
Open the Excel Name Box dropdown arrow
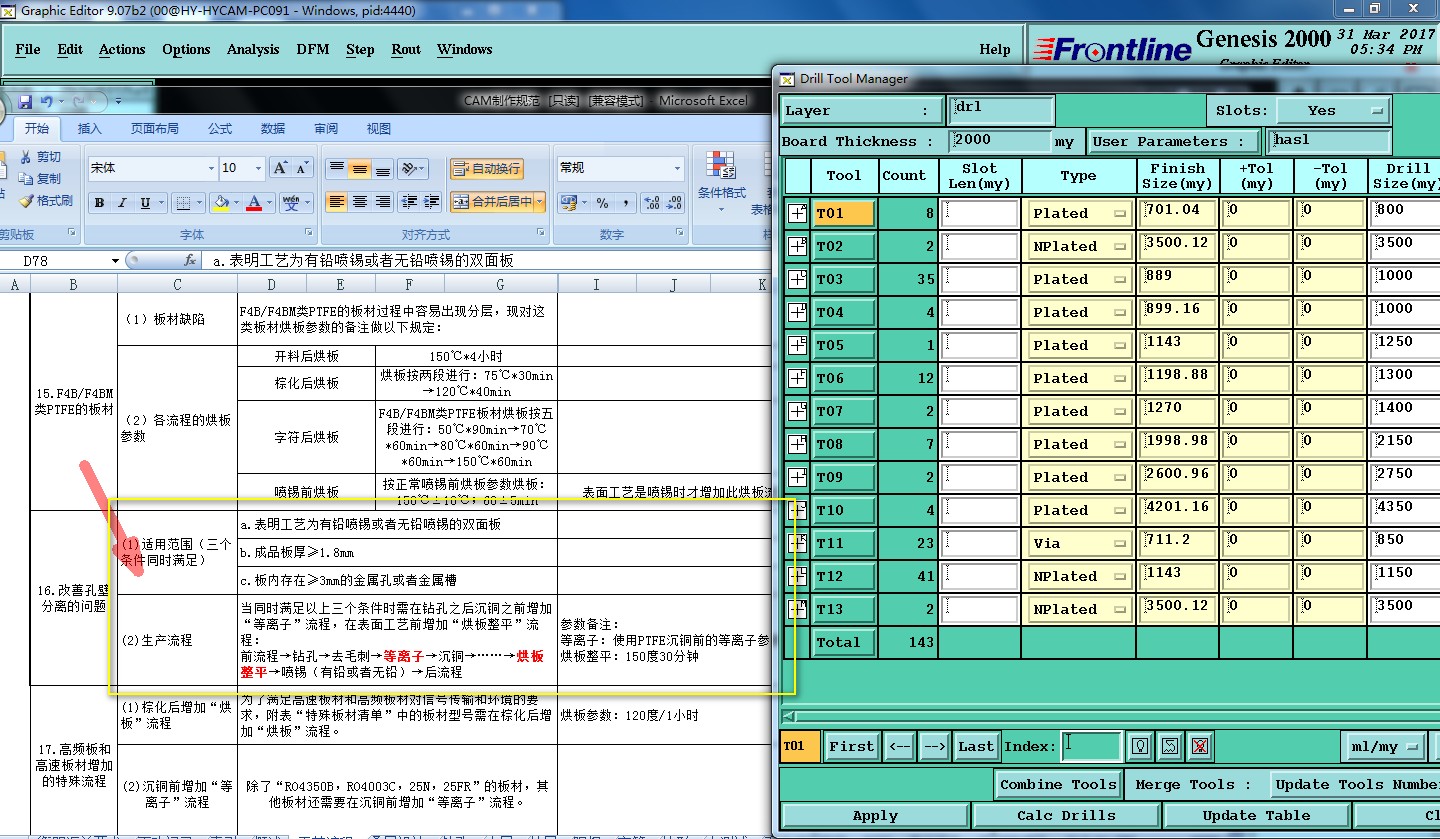(115, 260)
